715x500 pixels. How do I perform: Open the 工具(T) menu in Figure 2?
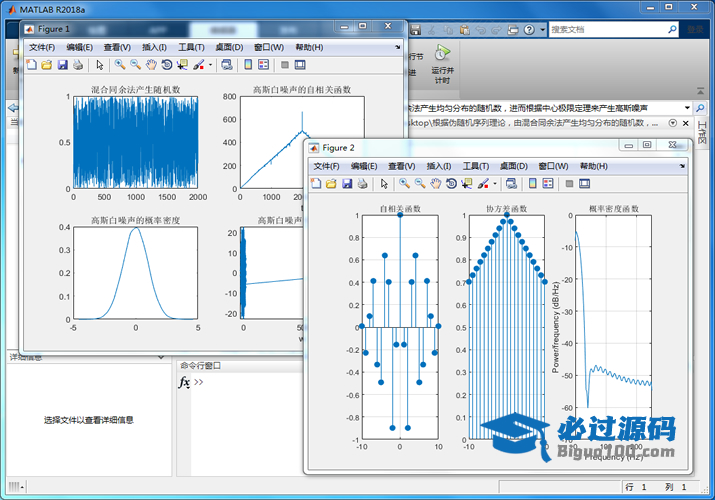click(478, 166)
